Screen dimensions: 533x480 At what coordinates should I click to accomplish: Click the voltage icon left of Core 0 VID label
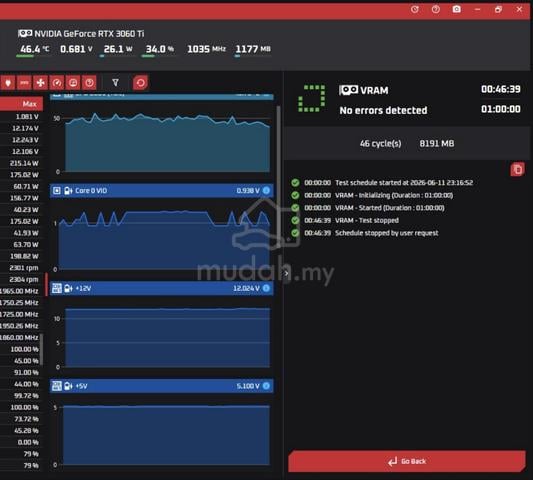tap(68, 190)
